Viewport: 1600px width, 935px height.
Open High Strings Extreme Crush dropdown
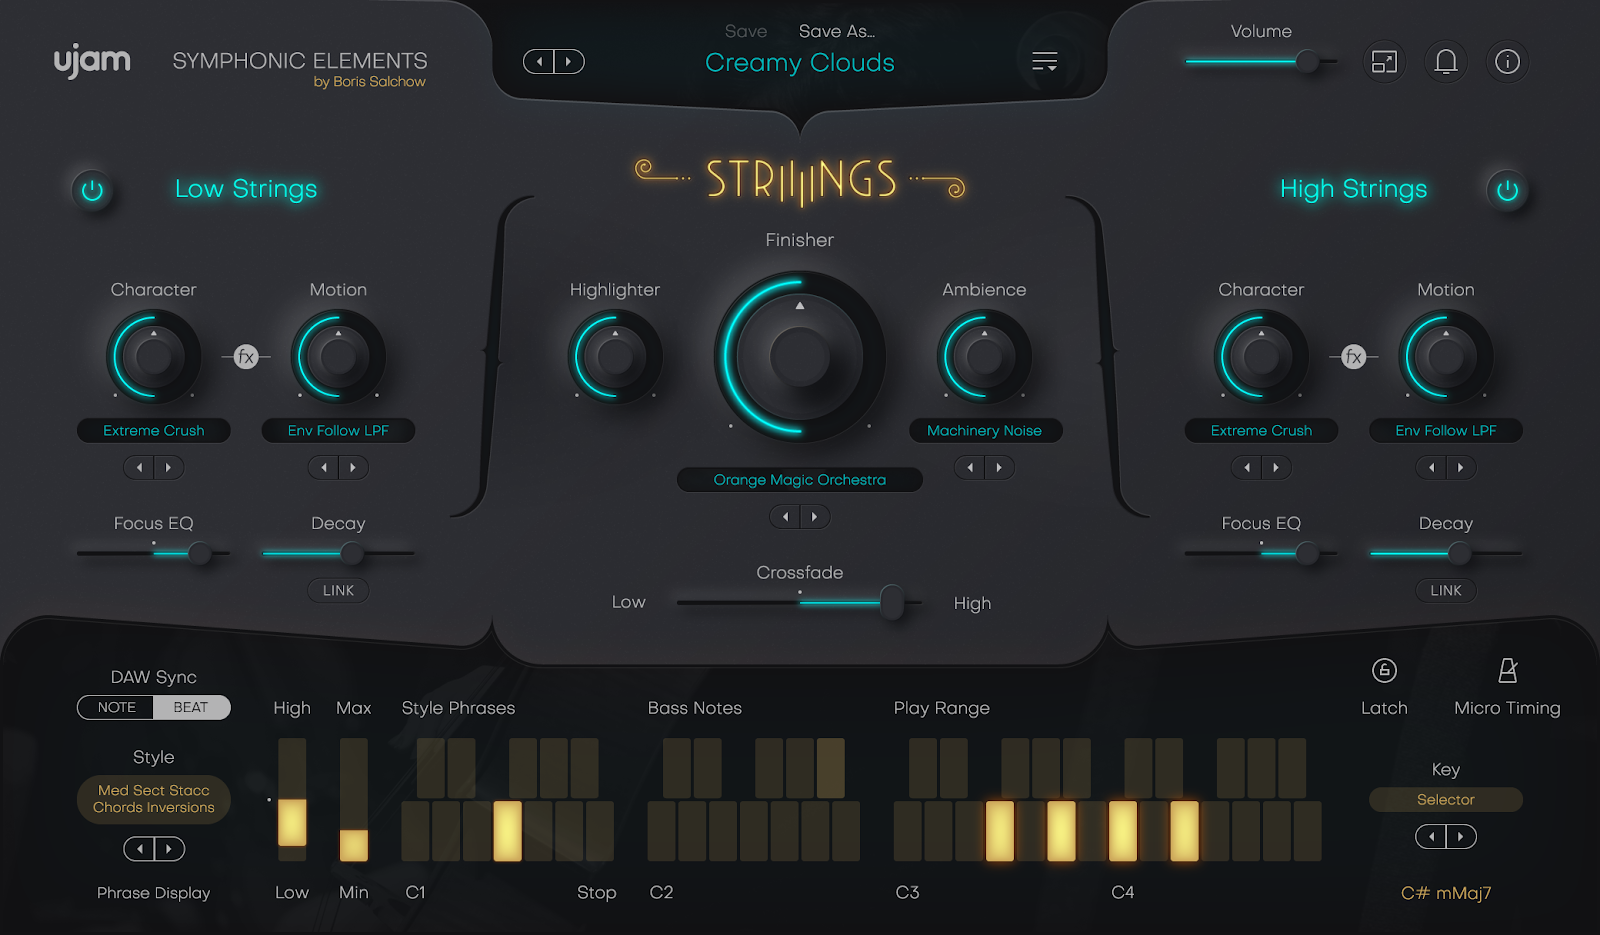click(1261, 430)
